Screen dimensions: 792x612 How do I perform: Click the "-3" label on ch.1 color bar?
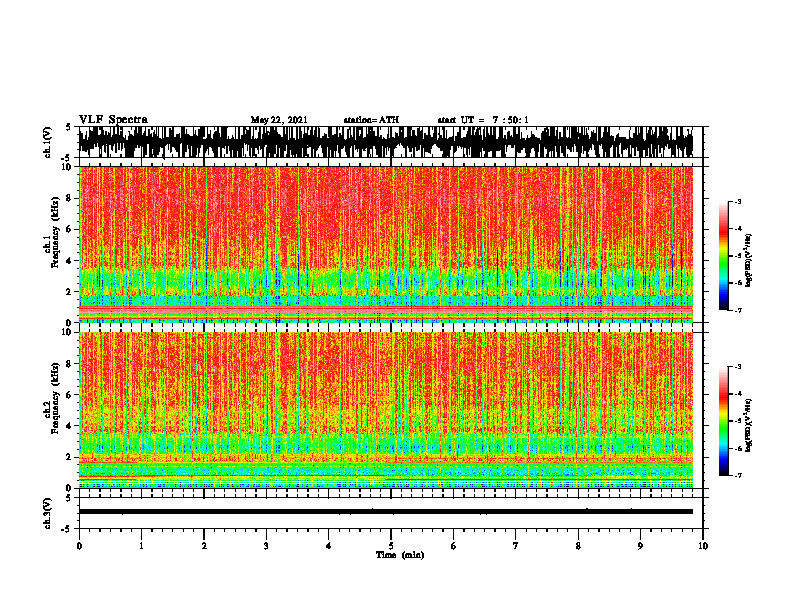(x=738, y=202)
